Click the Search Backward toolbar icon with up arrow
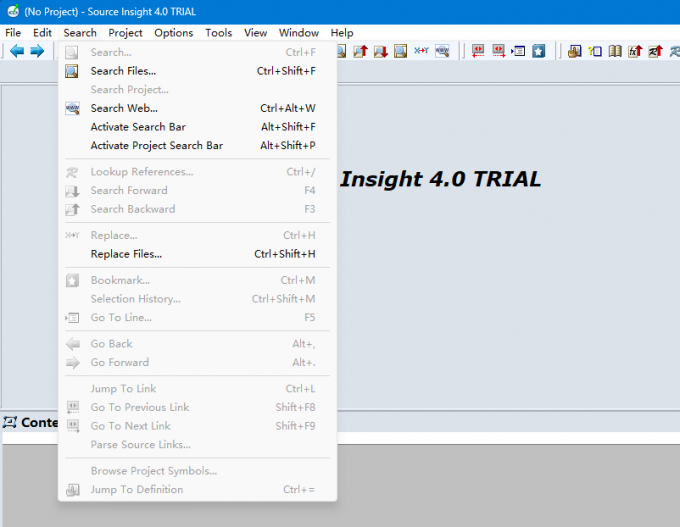This screenshot has width=680, height=527. (x=360, y=51)
